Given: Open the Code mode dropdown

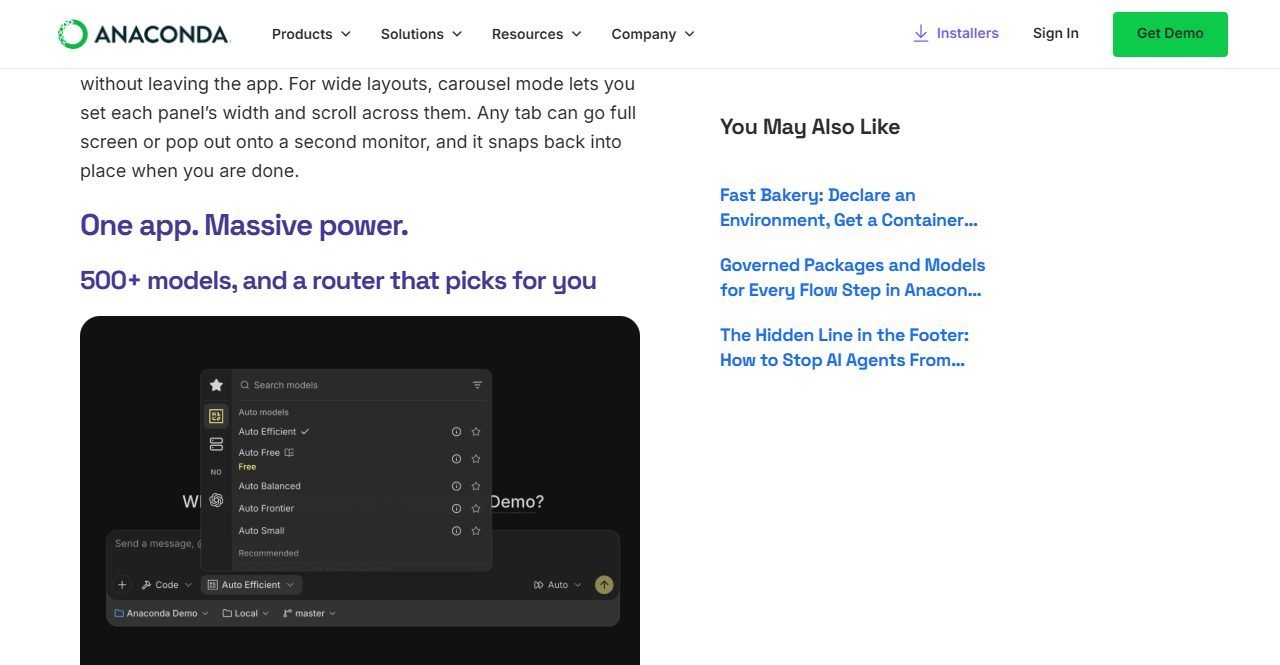Looking at the screenshot, I should pyautogui.click(x=166, y=585).
